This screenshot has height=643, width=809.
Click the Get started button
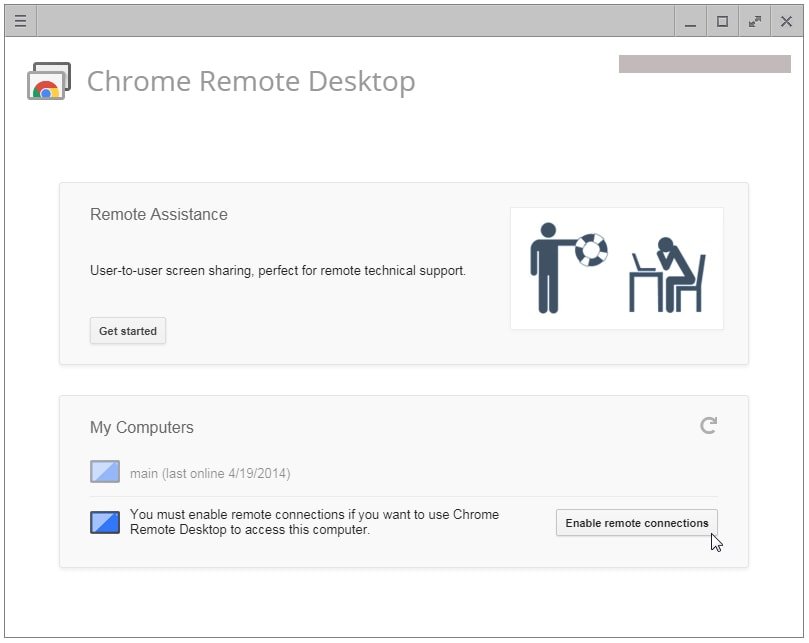click(128, 331)
